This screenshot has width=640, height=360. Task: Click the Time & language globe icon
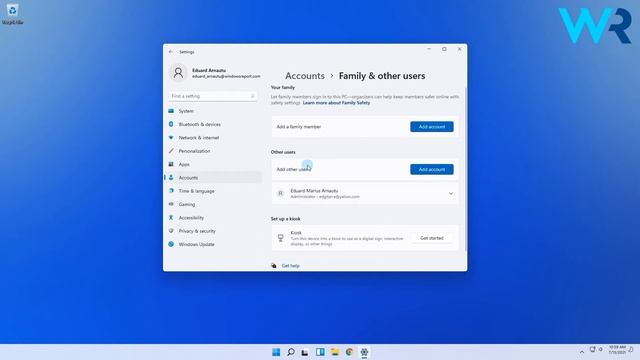coord(171,191)
